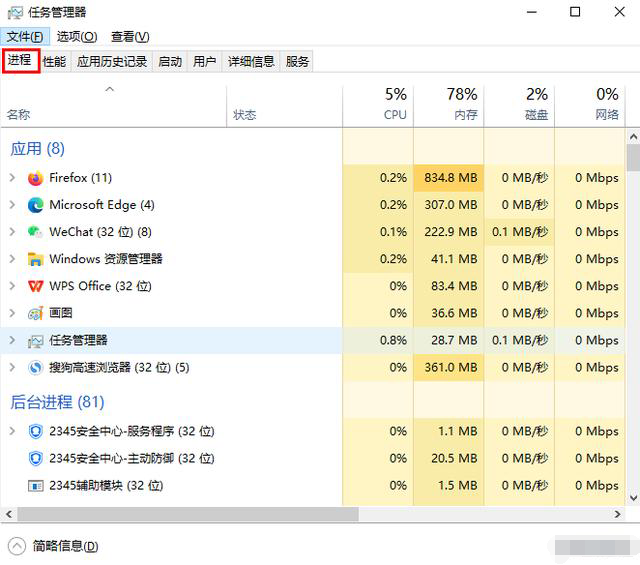The width and height of the screenshot is (640, 565).
Task: Switch to the 启动 tab
Action: tap(170, 62)
